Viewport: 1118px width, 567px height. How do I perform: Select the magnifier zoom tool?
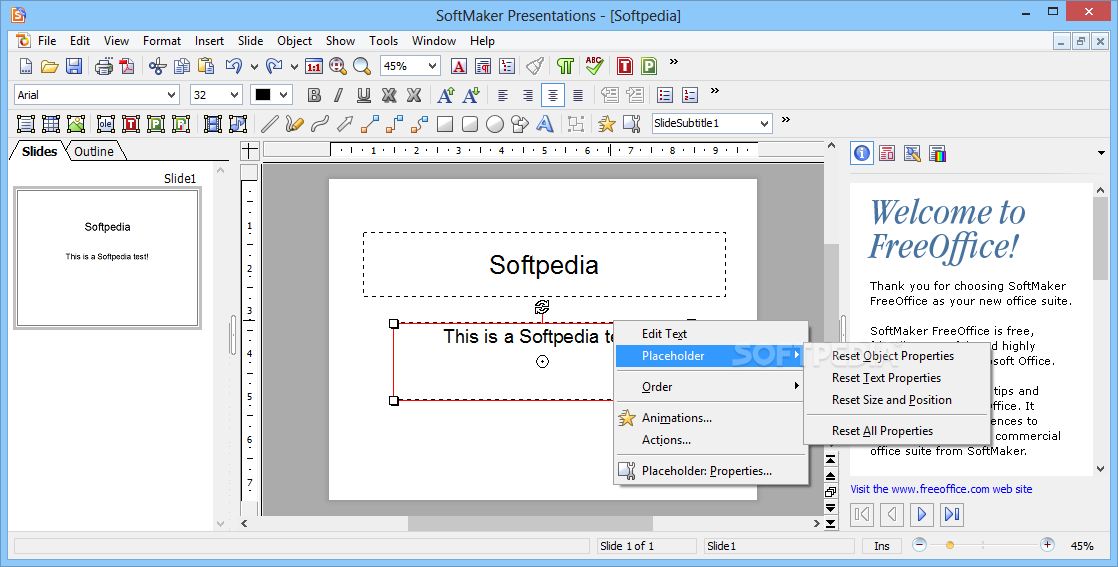pos(362,66)
